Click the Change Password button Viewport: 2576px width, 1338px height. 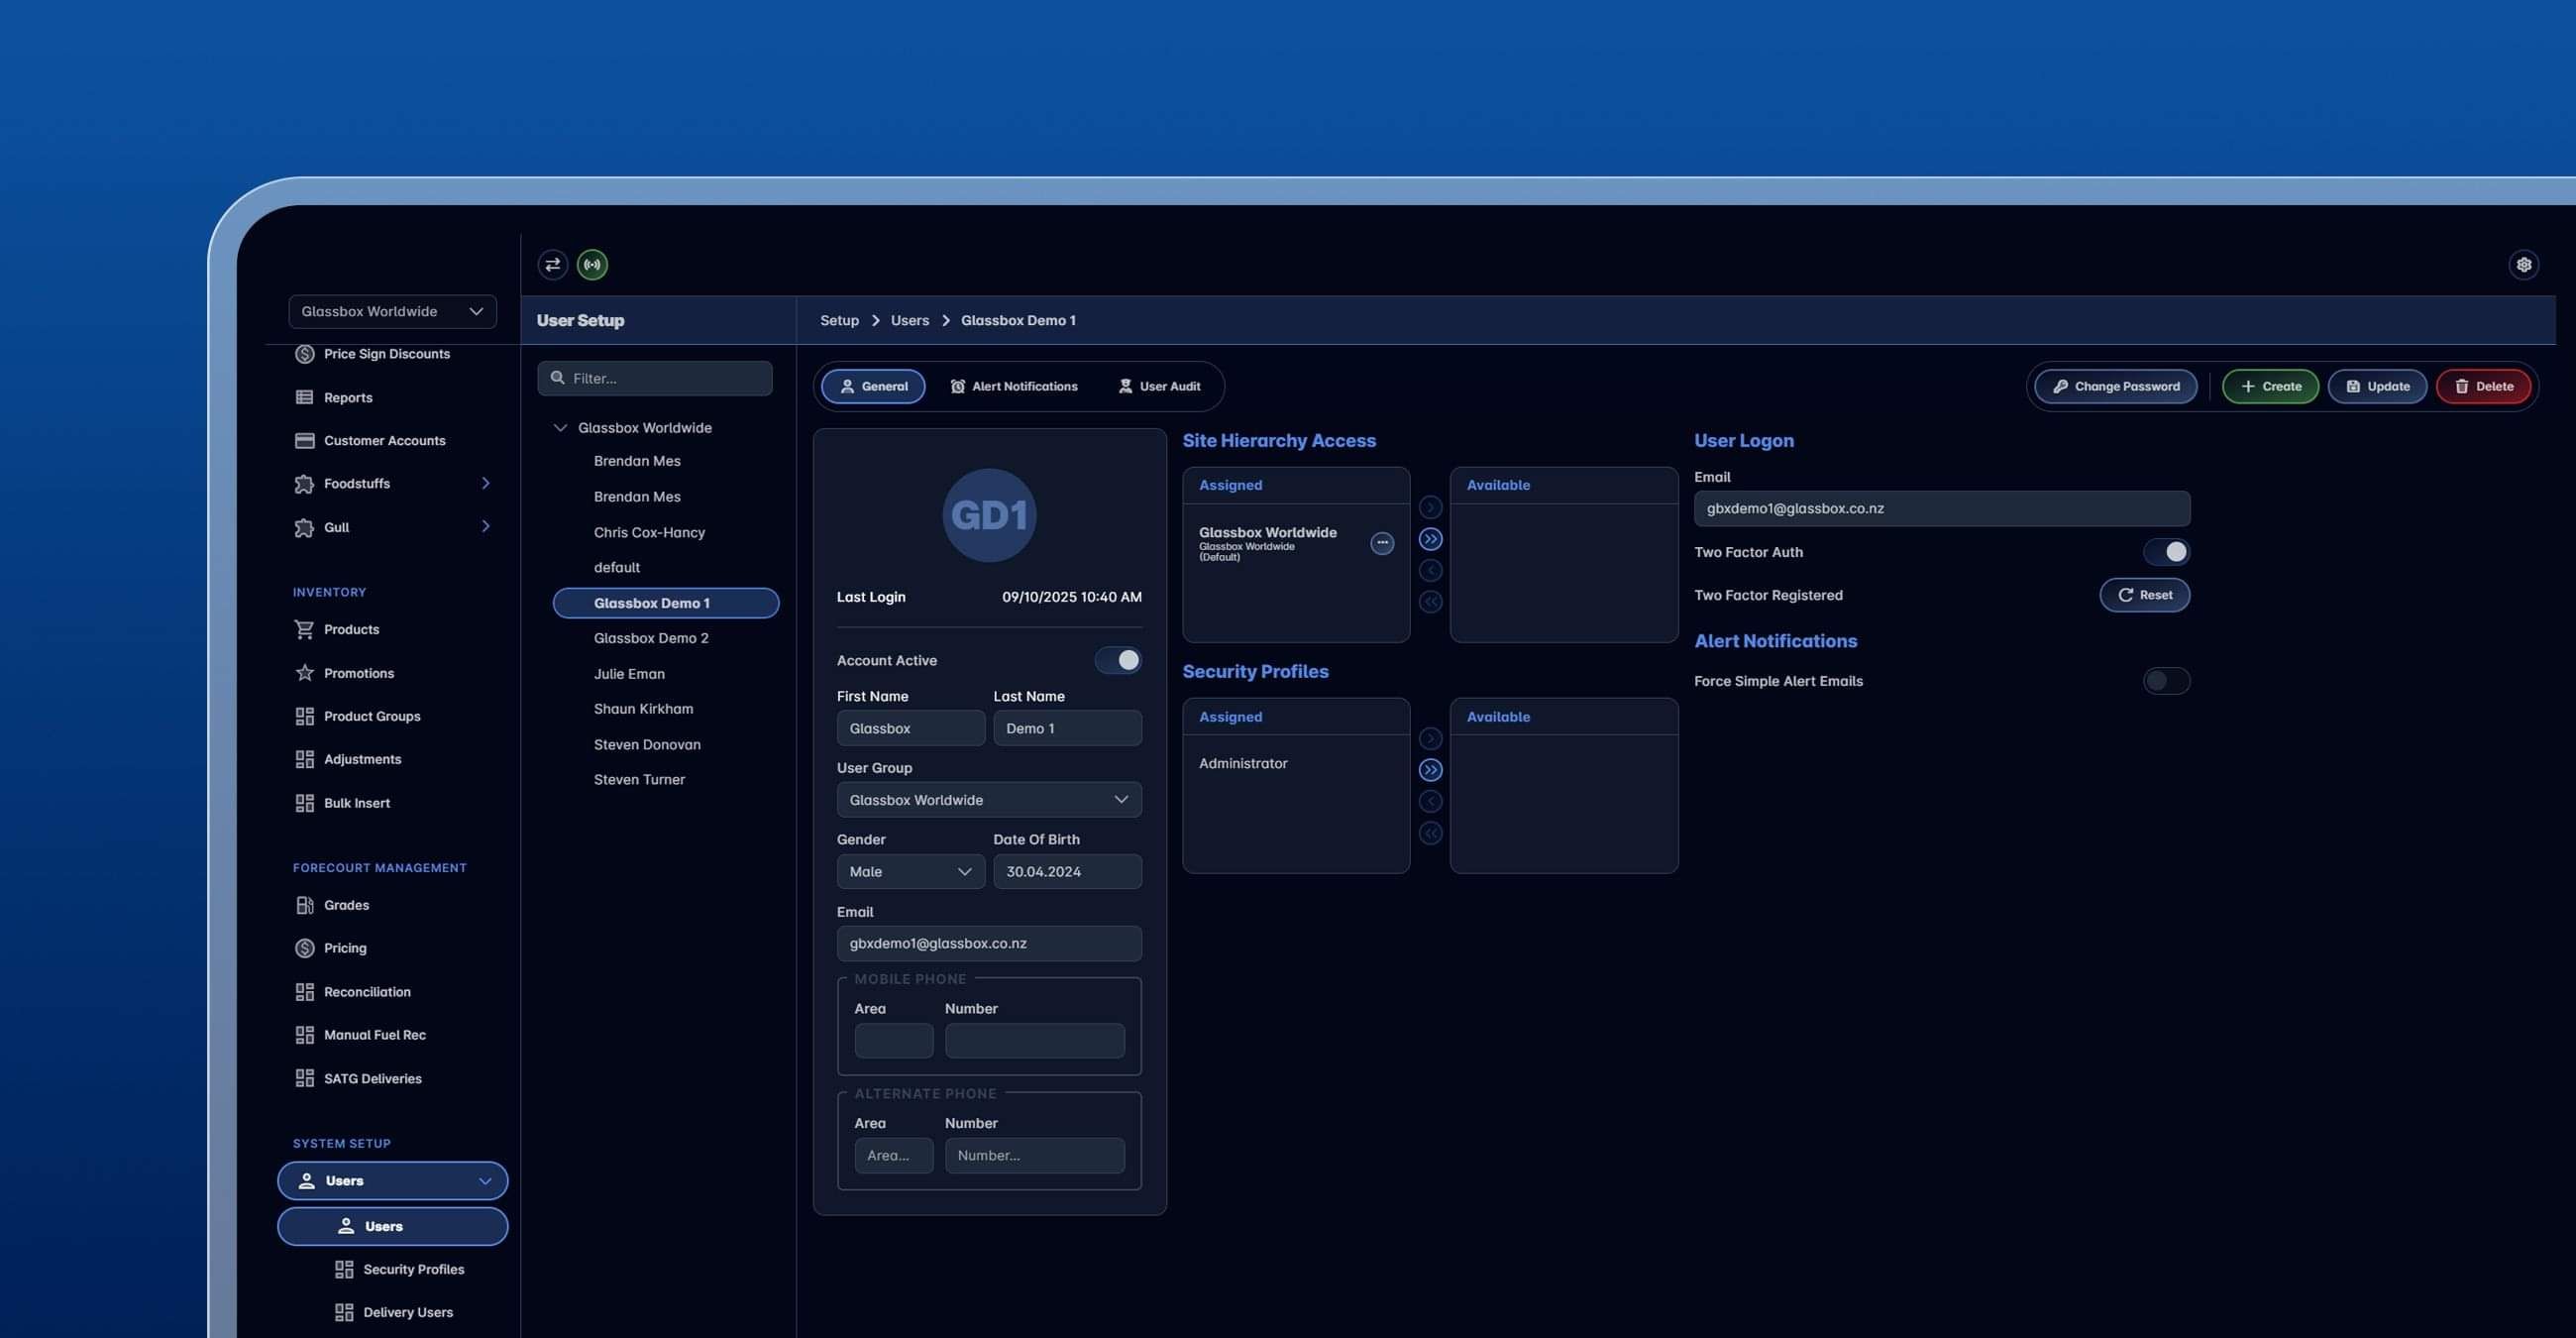[x=2115, y=387]
